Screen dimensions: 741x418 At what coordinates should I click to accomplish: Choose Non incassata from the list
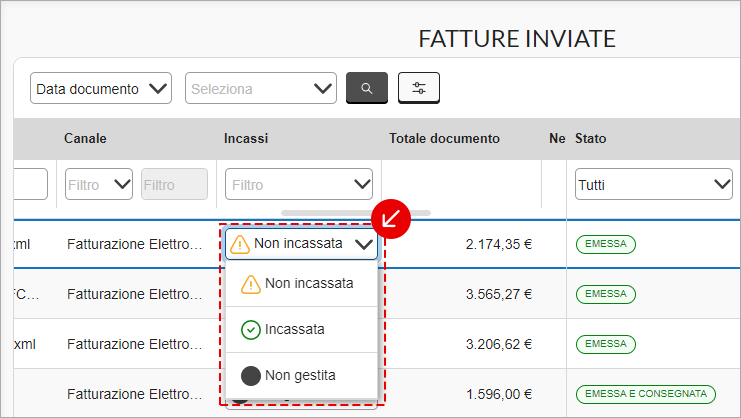click(x=302, y=283)
